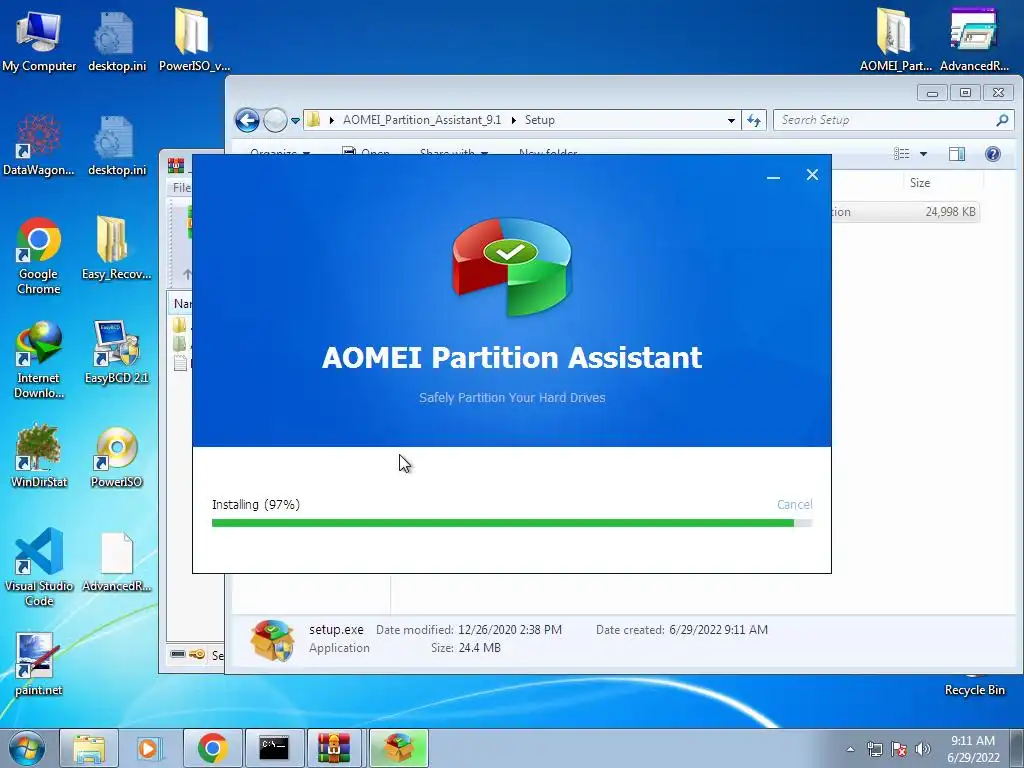The width and height of the screenshot is (1024, 768).
Task: Select AdvancedR blank file icon on desktop
Action: pos(116,562)
